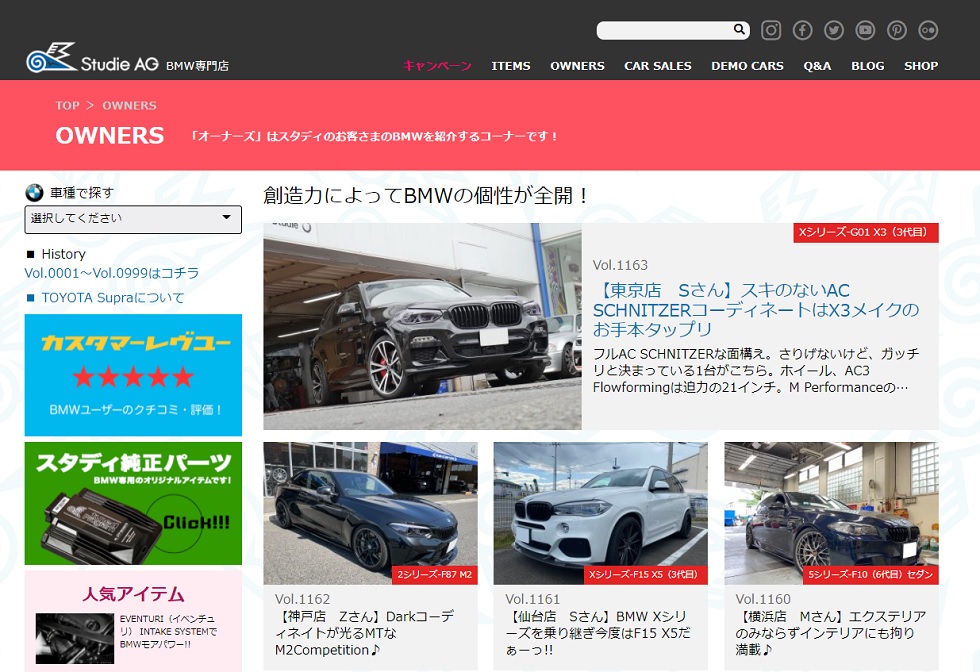Image resolution: width=980 pixels, height=672 pixels.
Task: Open the Q&A menu item
Action: pyautogui.click(x=817, y=66)
